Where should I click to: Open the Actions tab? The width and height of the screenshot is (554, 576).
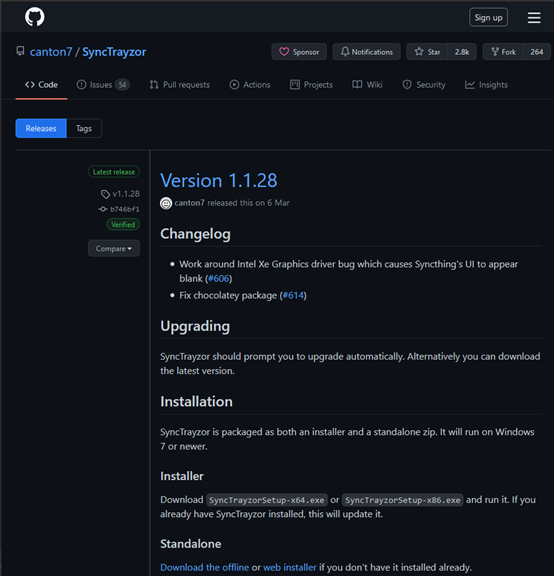pos(250,85)
